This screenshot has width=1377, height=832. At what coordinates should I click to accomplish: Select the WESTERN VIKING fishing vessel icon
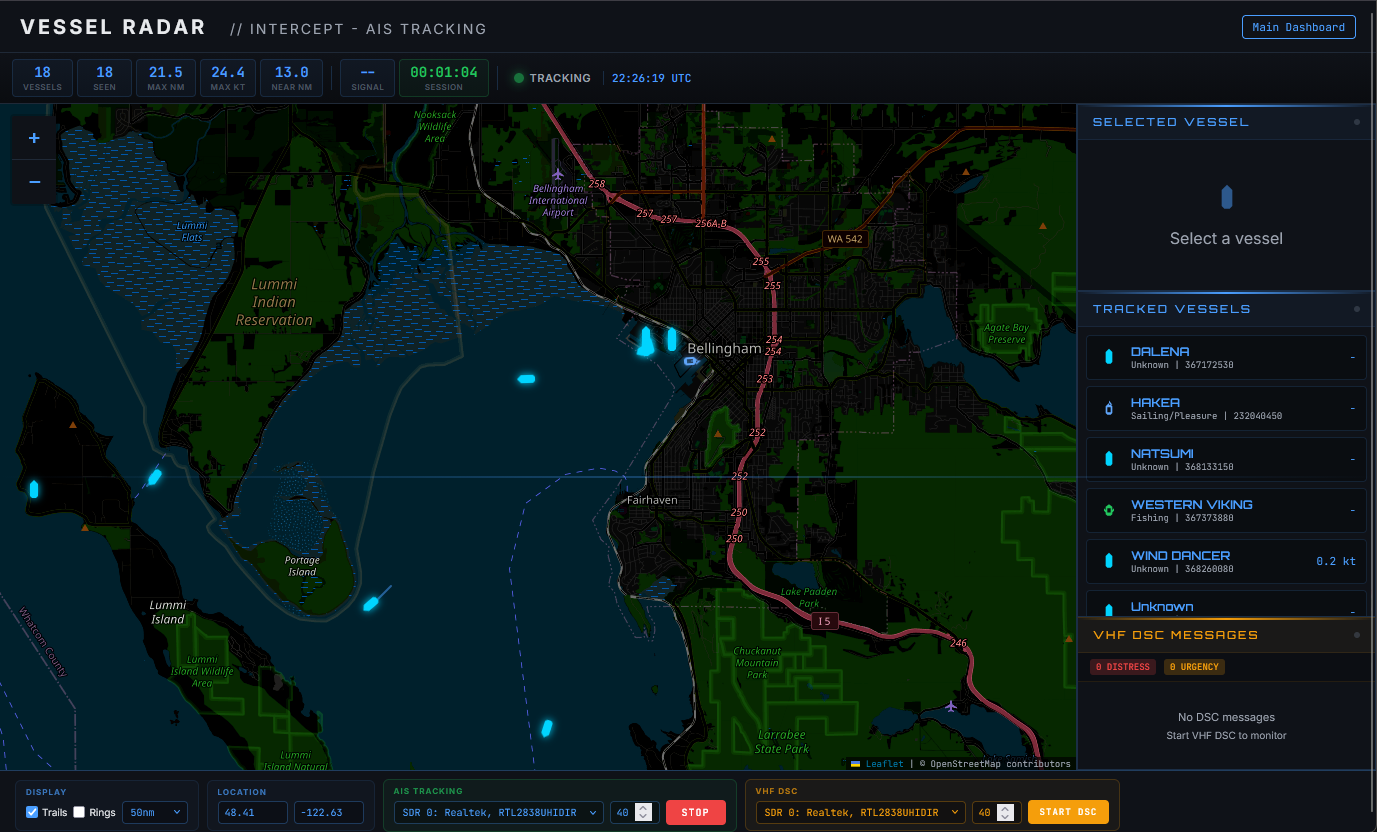pyautogui.click(x=1110, y=510)
